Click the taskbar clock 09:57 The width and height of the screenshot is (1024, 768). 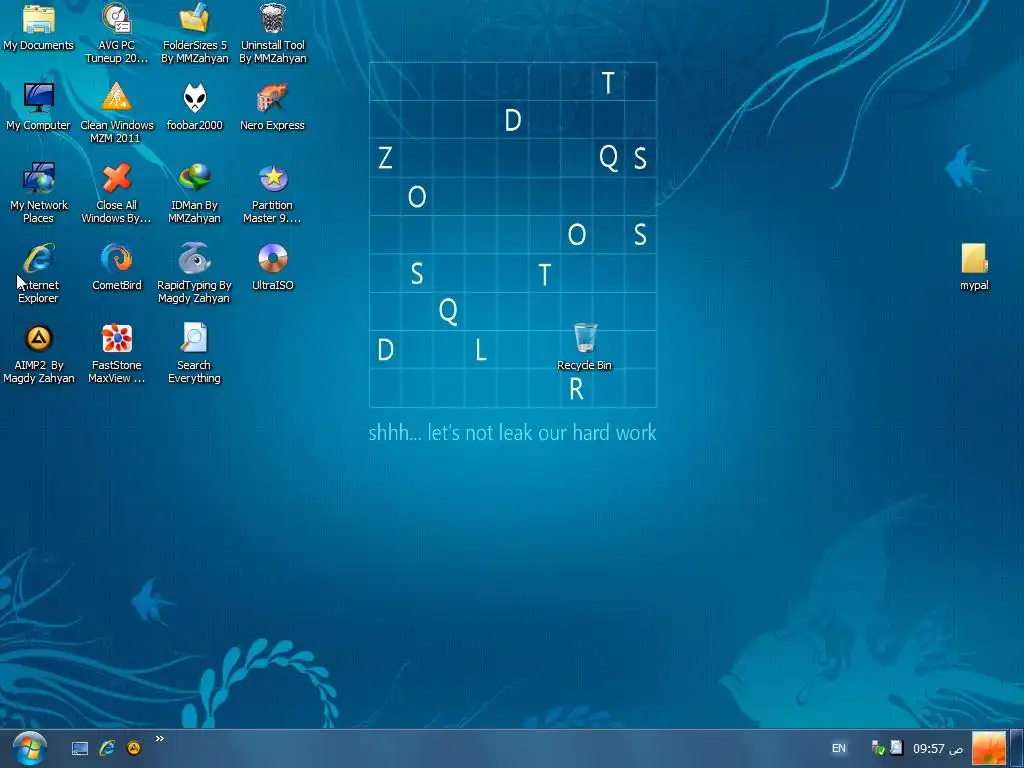938,748
